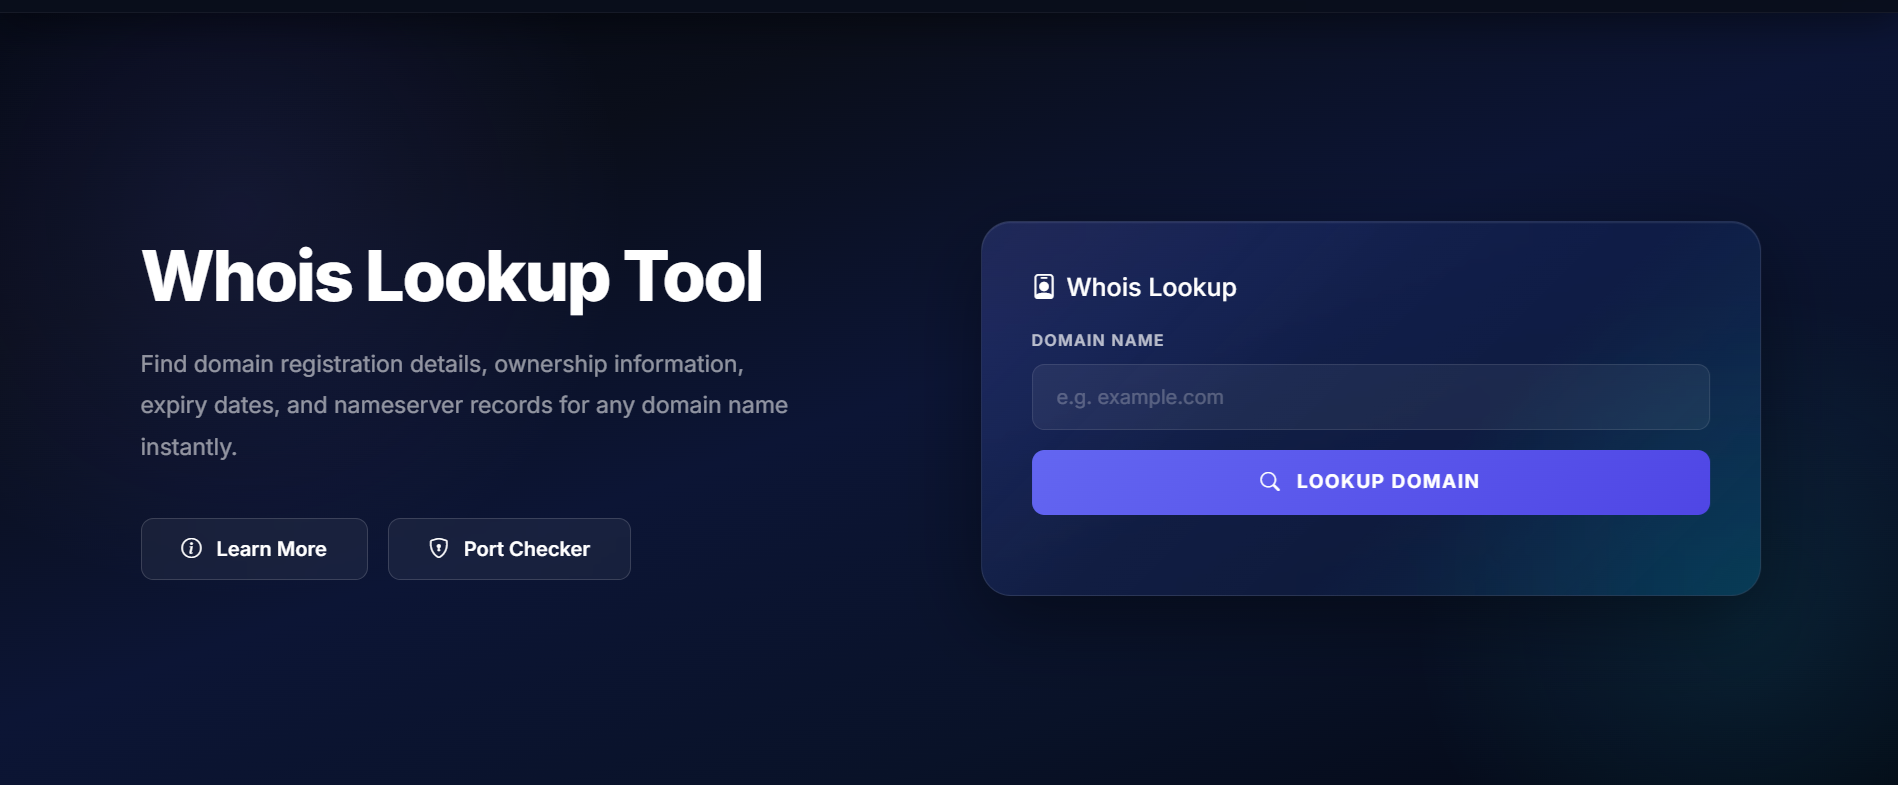Click the 'e.g. example.com' placeholder text
The height and width of the screenshot is (785, 1898).
pyautogui.click(x=1139, y=397)
